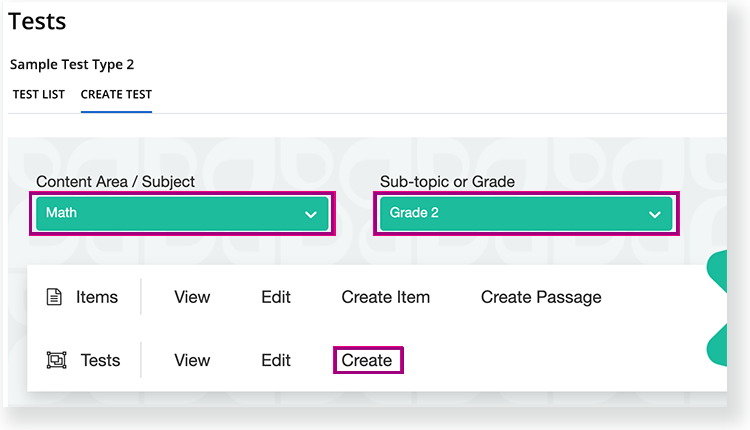Click the Tests row label
750x430 pixels.
[100, 360]
